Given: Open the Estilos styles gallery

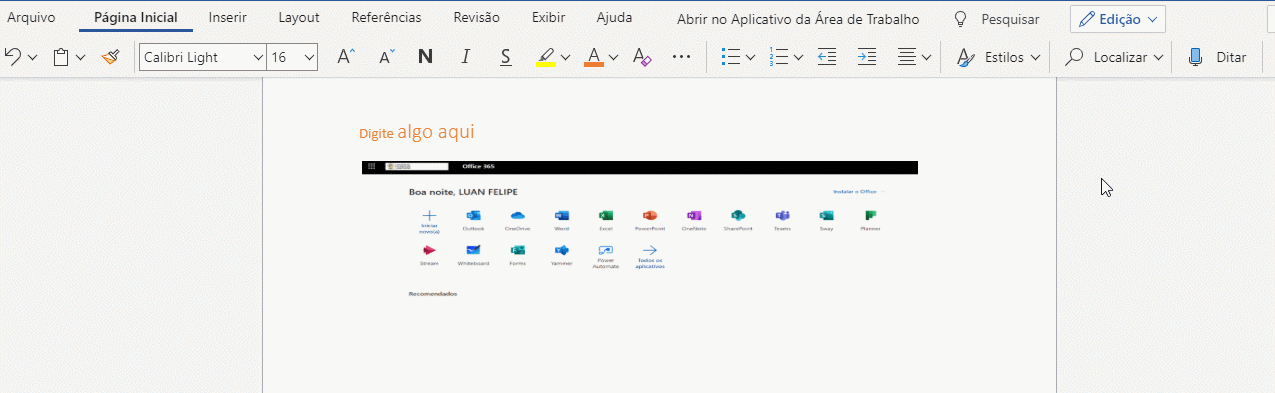Looking at the screenshot, I should 998,57.
